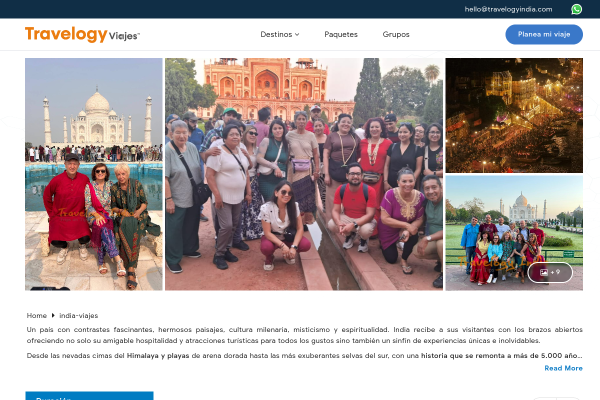Viewport: 600px width, 400px height.
Task: Click the india-viajes breadcrumb
Action: pos(78,315)
